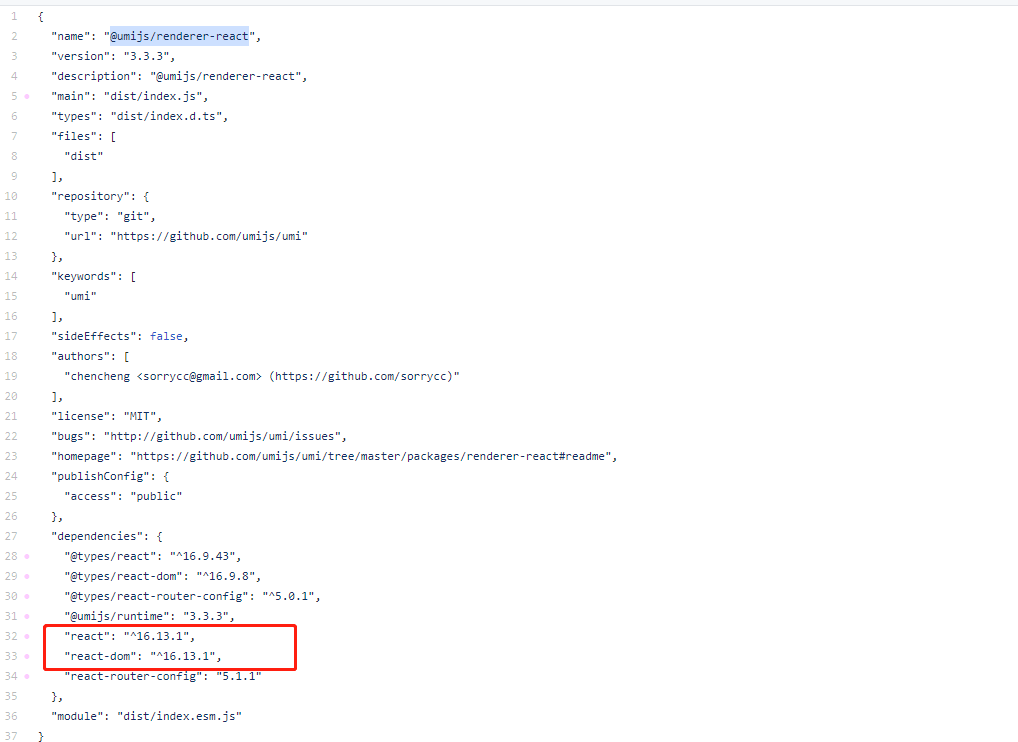Click the change marker beside line 29
1018x742 pixels.
click(x=27, y=575)
